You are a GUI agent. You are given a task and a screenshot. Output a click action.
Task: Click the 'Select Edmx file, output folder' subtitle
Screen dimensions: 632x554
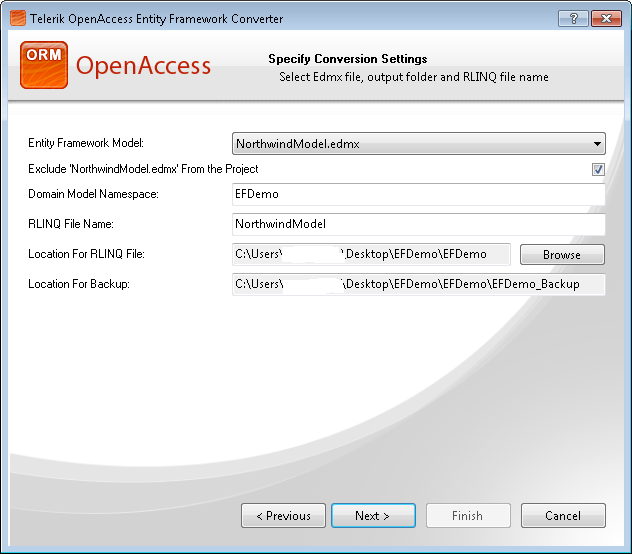click(414, 77)
